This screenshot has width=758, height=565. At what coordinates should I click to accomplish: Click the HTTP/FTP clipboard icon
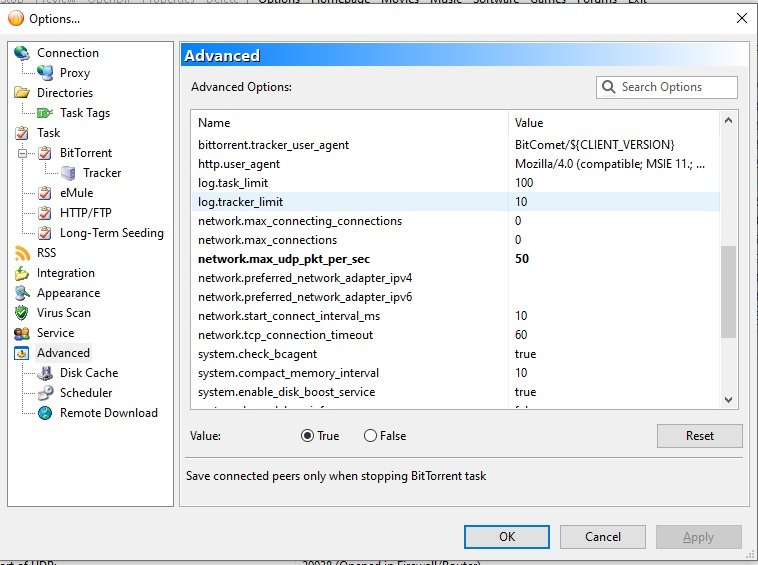coord(45,213)
